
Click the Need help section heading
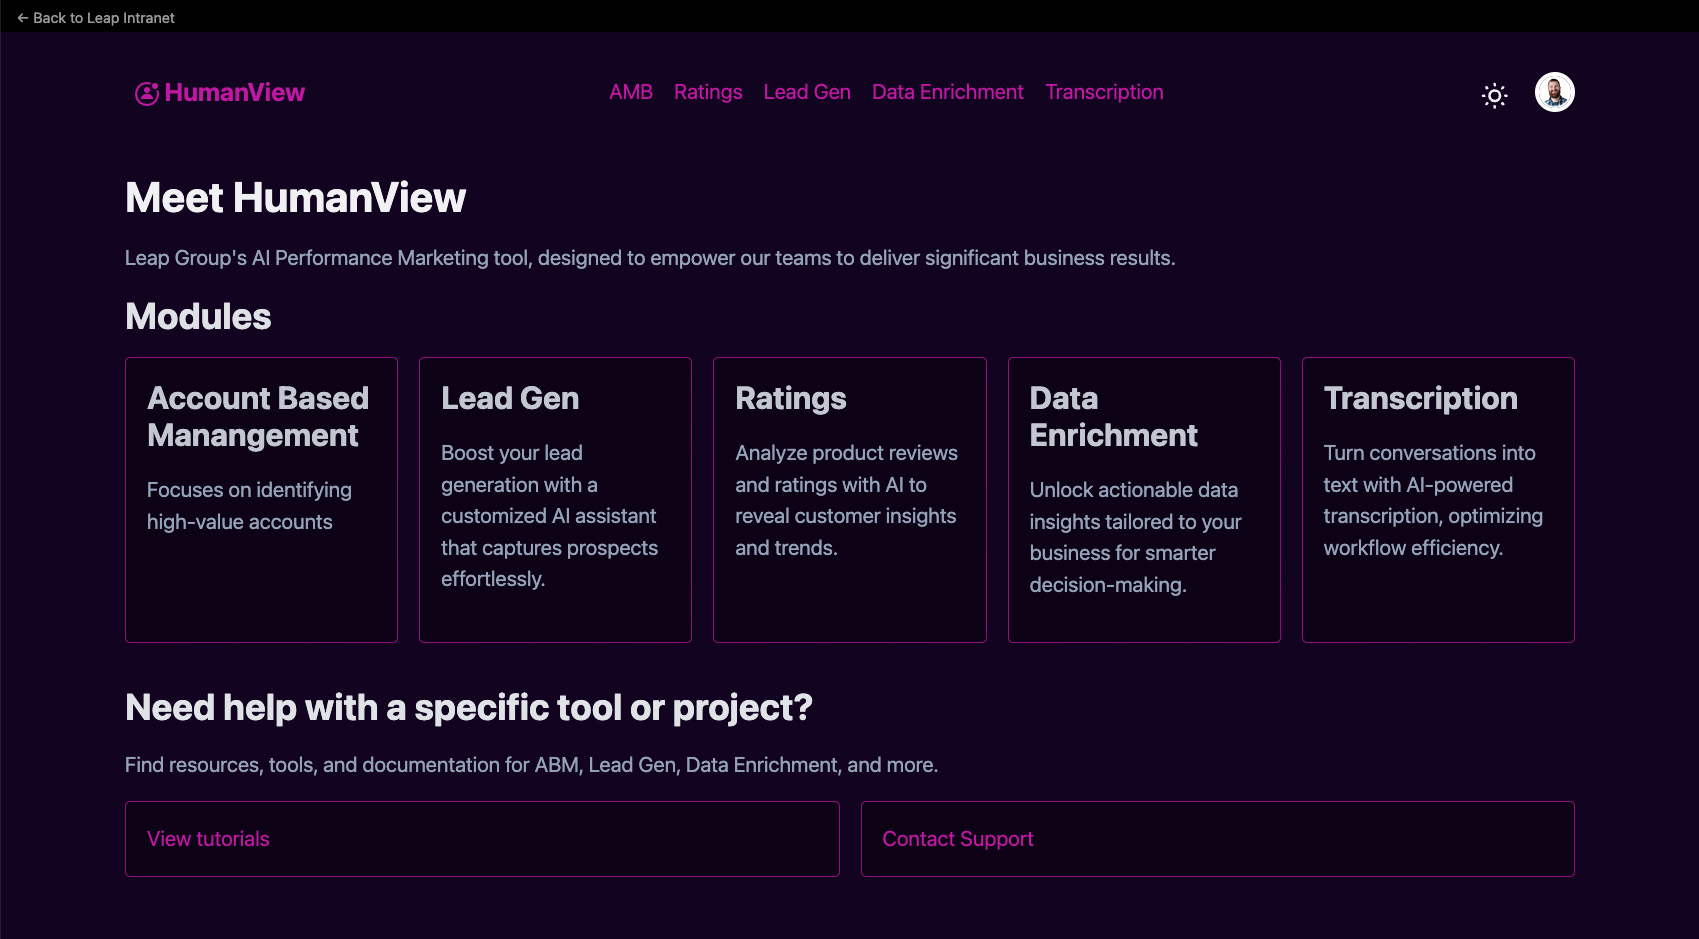coord(468,707)
